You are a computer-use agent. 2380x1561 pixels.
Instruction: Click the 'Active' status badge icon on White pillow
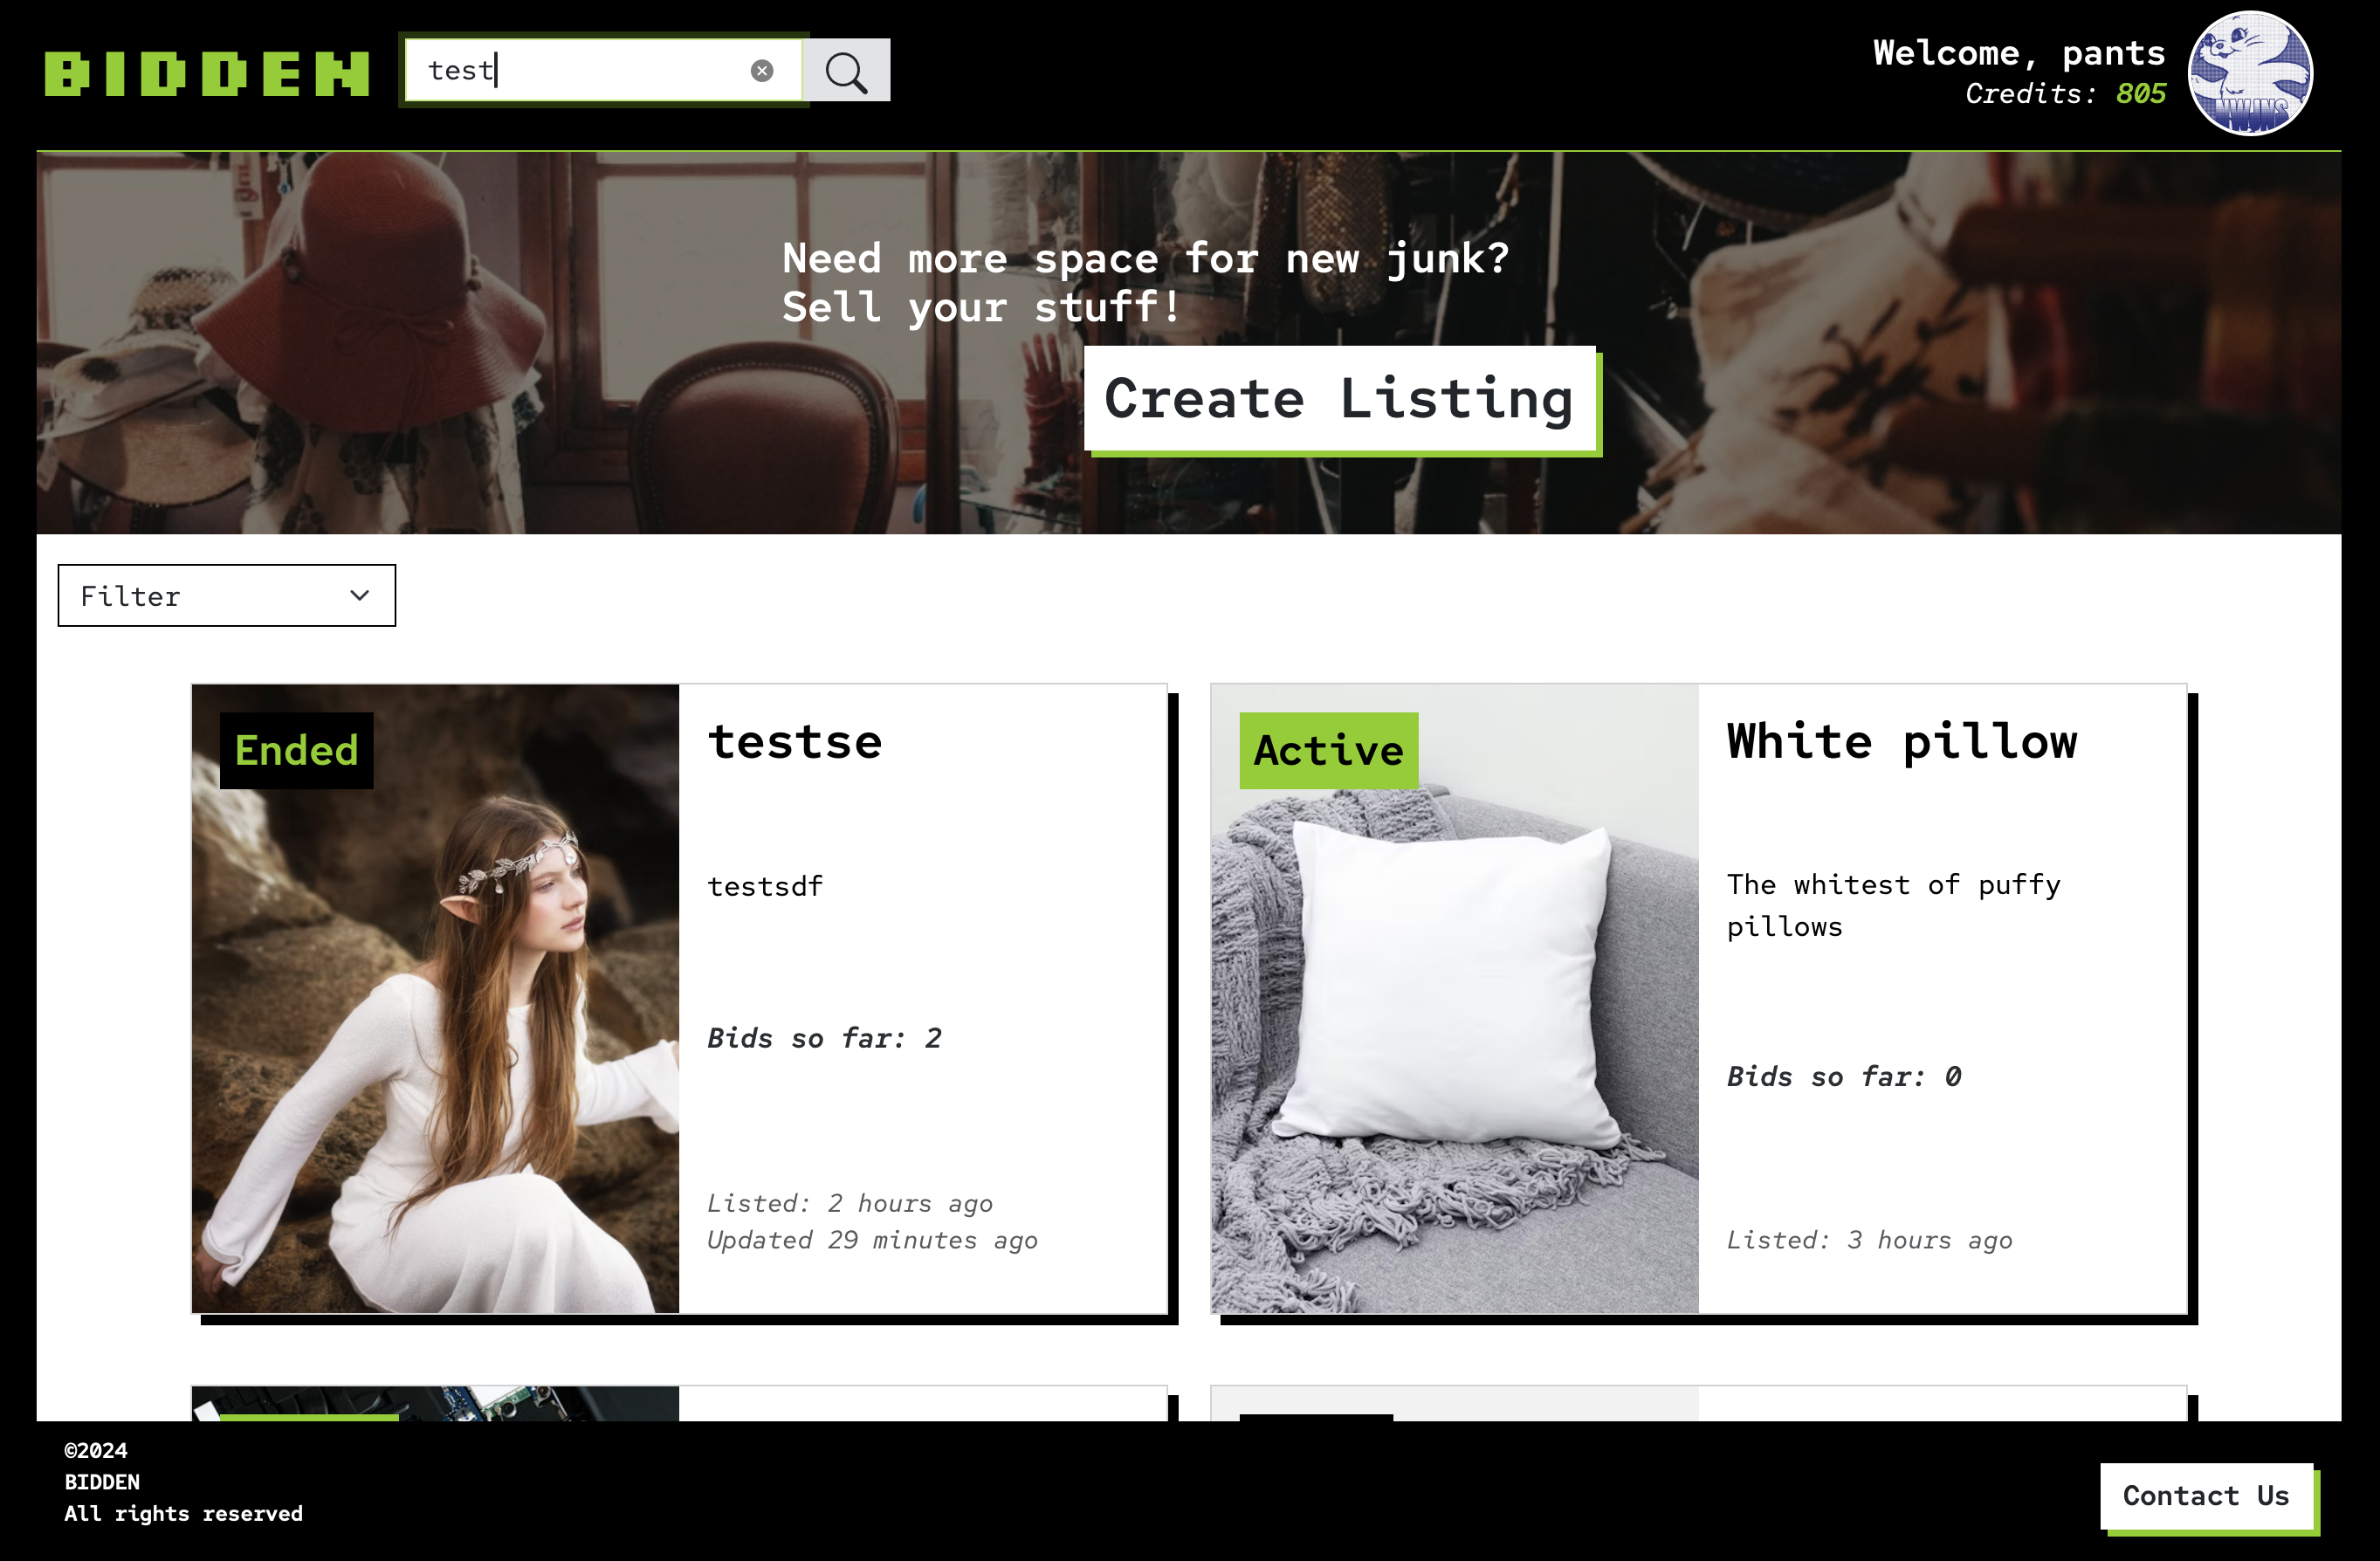[1328, 749]
